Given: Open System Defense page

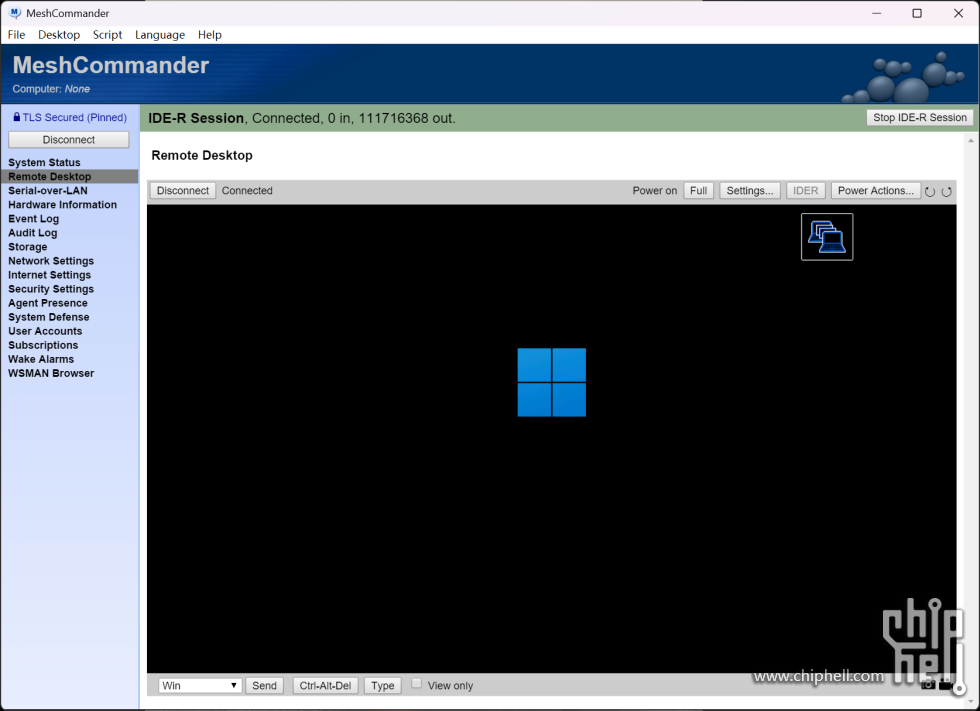Looking at the screenshot, I should tap(49, 317).
